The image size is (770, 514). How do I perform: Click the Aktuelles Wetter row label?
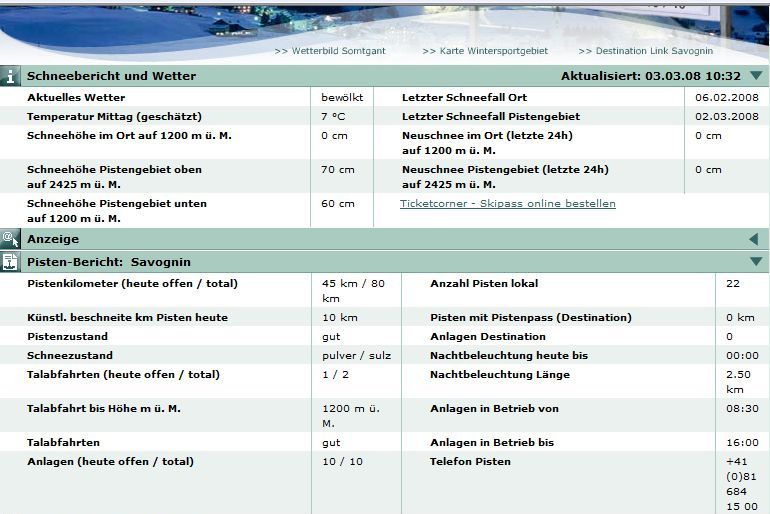76,98
